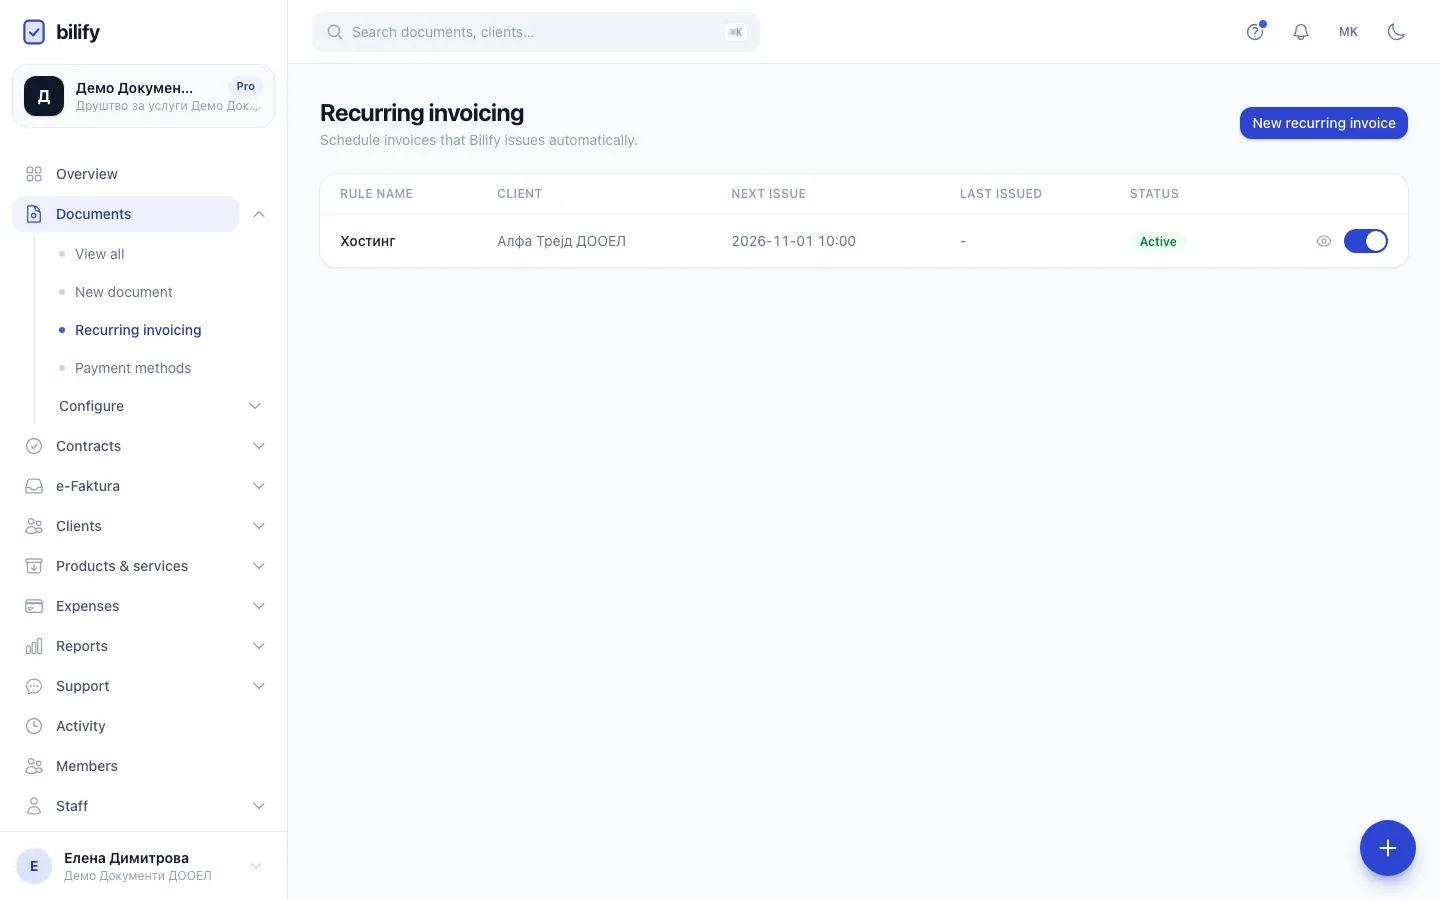This screenshot has height=900, width=1440.
Task: Click the Products & services box icon
Action: (x=34, y=566)
